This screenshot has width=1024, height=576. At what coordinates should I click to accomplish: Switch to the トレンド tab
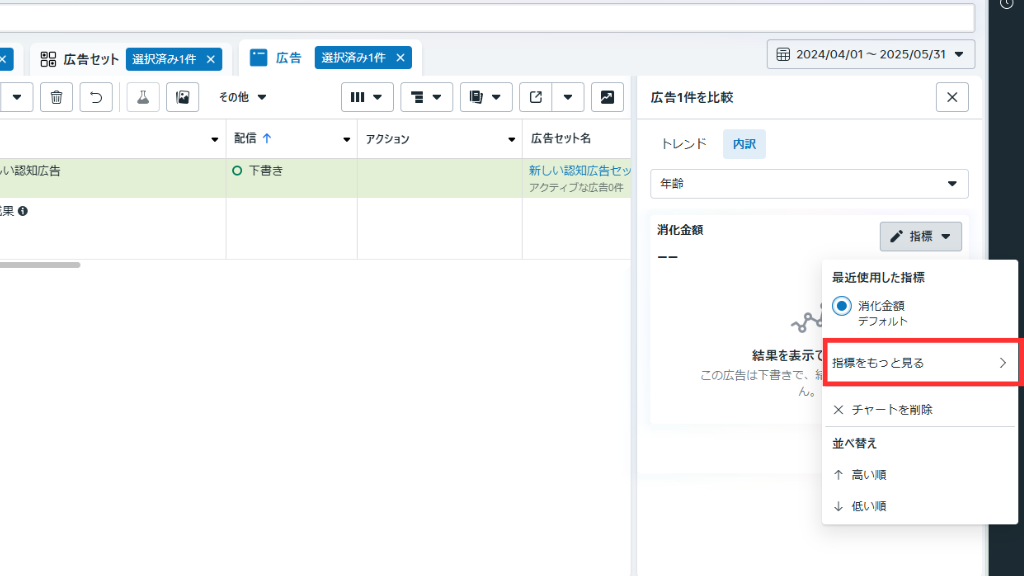point(684,144)
